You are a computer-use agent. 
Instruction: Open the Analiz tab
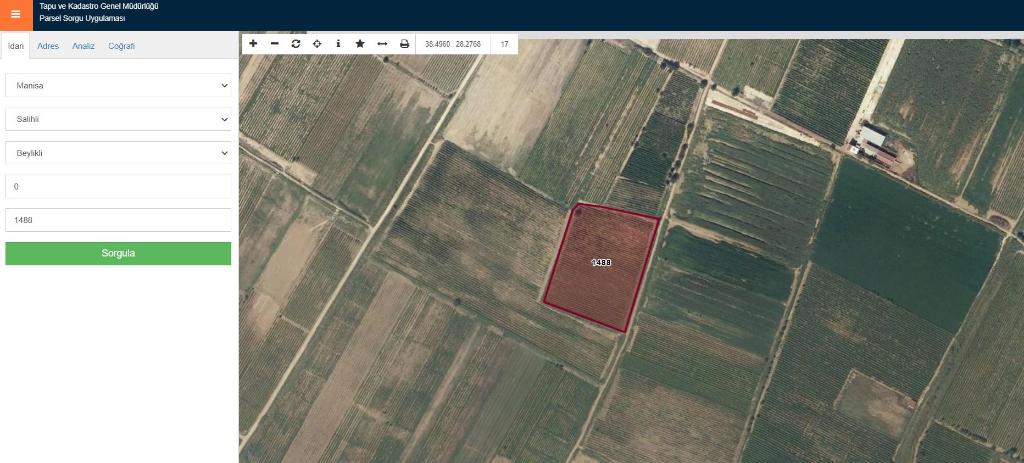tap(83, 46)
